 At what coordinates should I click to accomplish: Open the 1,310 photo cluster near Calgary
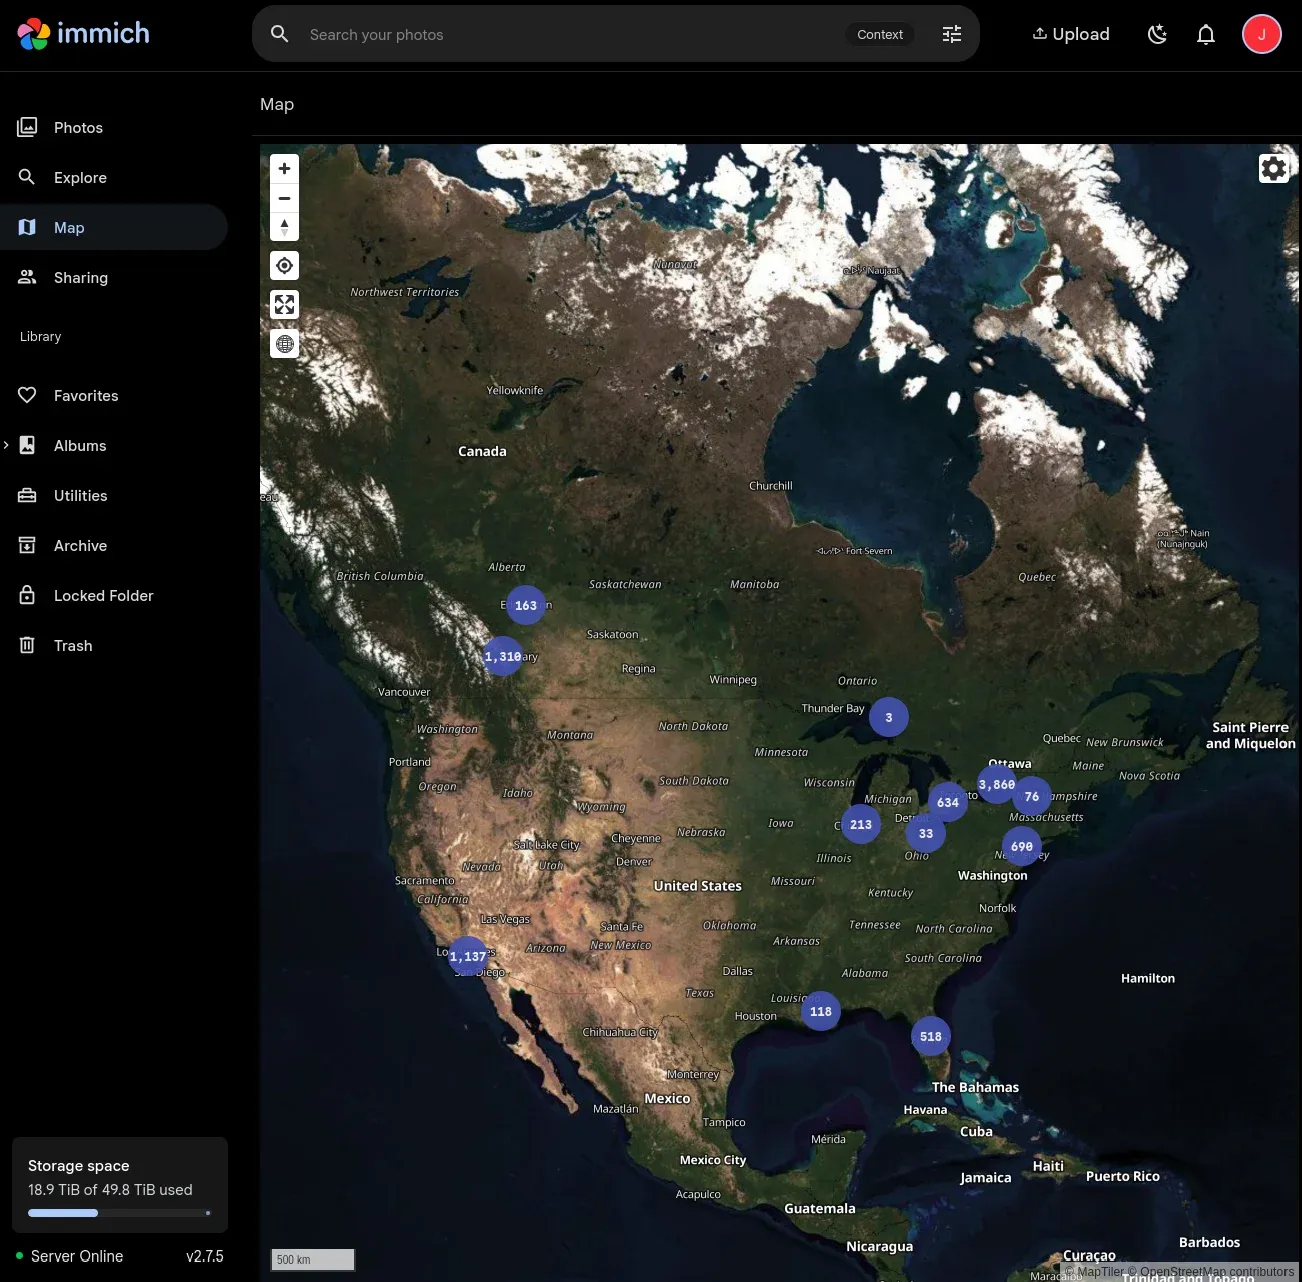(503, 656)
